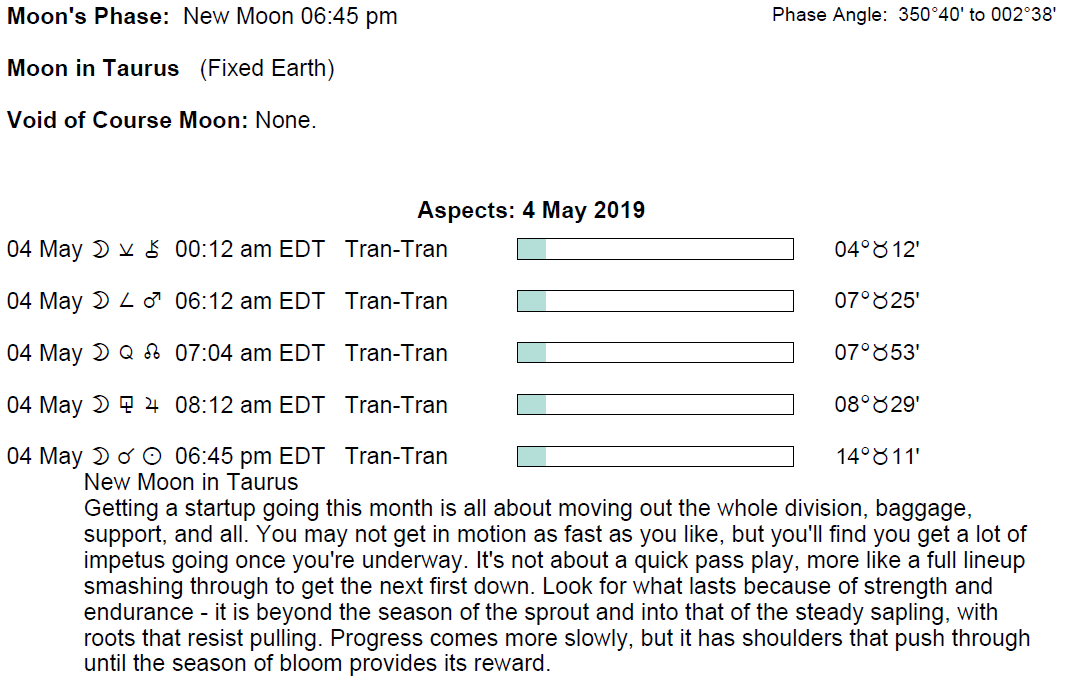Click the progress bar in the Moon-Jupiter row
The height and width of the screenshot is (677, 1074).
655,405
